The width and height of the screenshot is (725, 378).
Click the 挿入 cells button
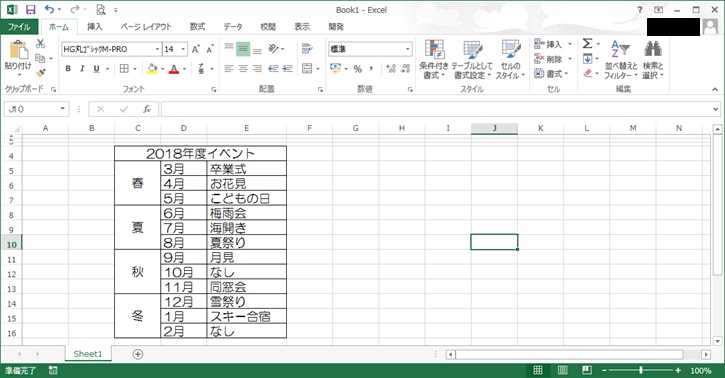pos(553,44)
